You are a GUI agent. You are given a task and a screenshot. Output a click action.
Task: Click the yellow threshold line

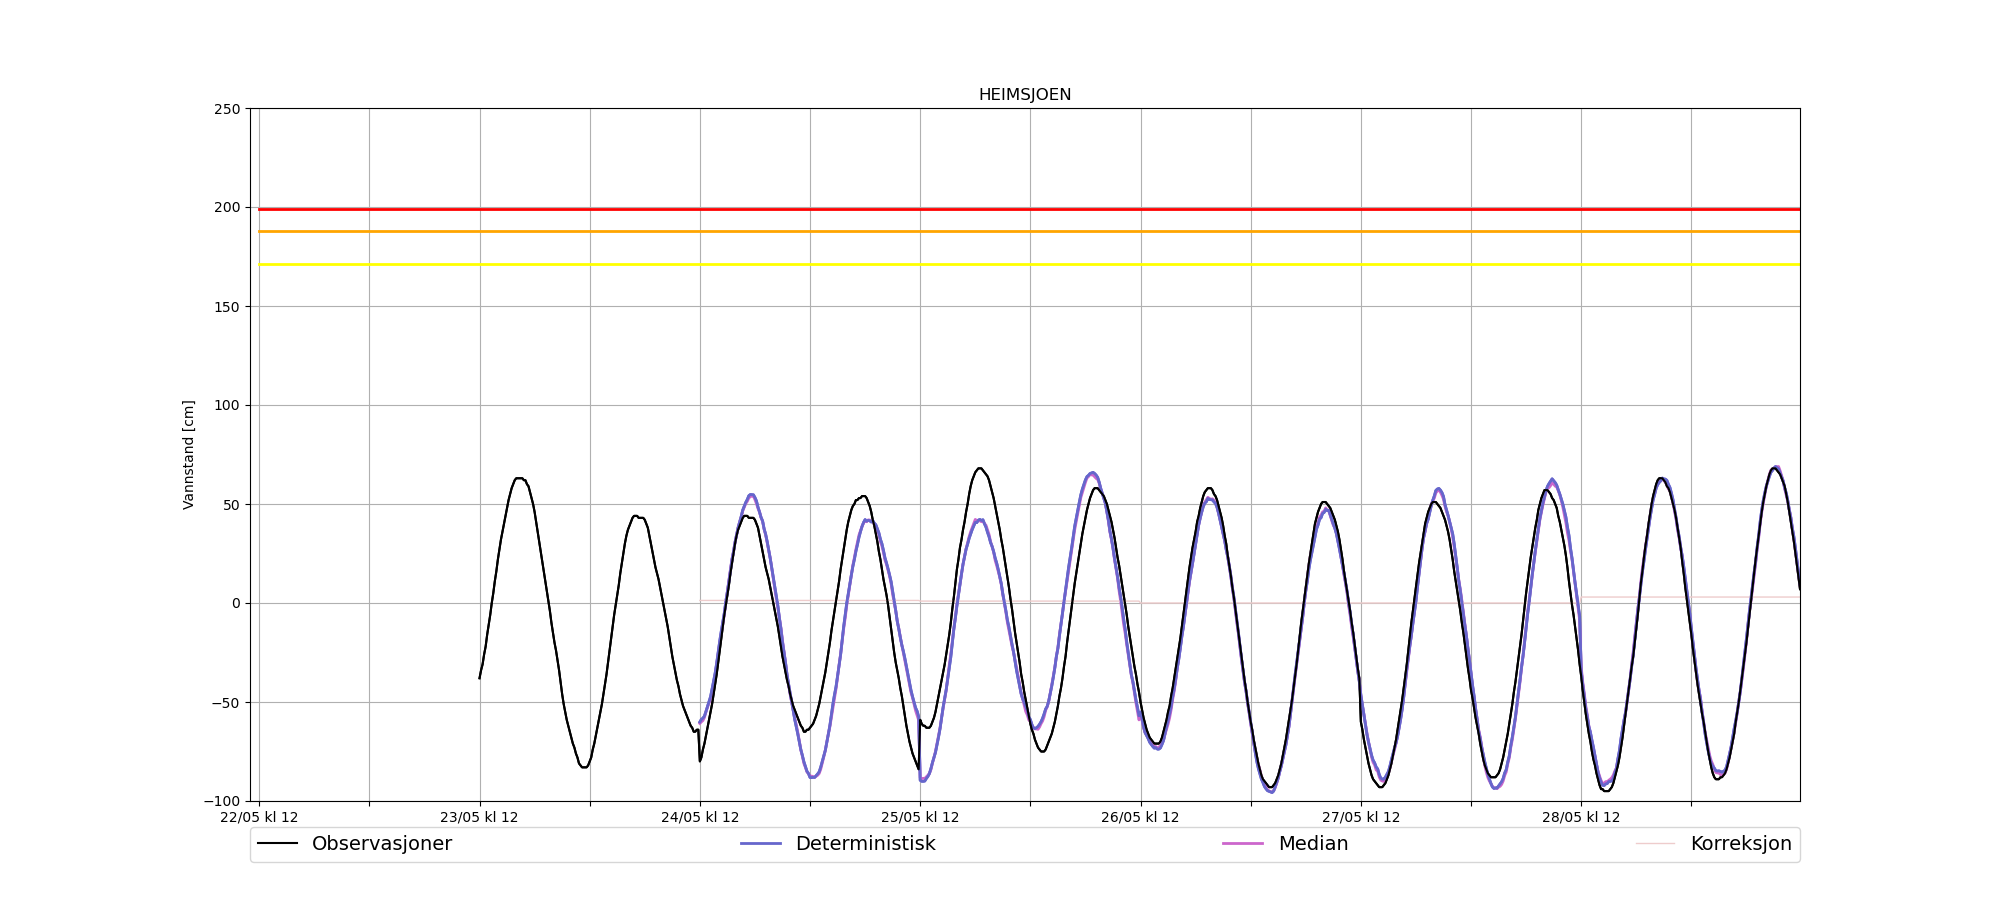[x=1029, y=264]
